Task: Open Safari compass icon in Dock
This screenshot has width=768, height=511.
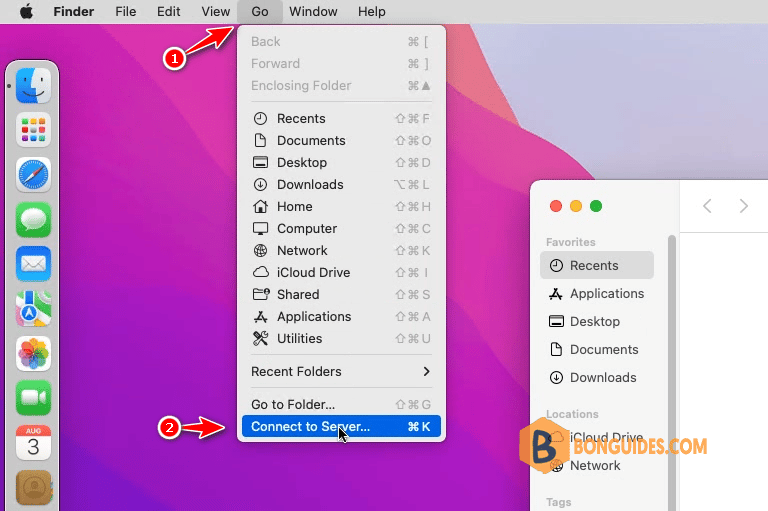Action: click(x=33, y=175)
